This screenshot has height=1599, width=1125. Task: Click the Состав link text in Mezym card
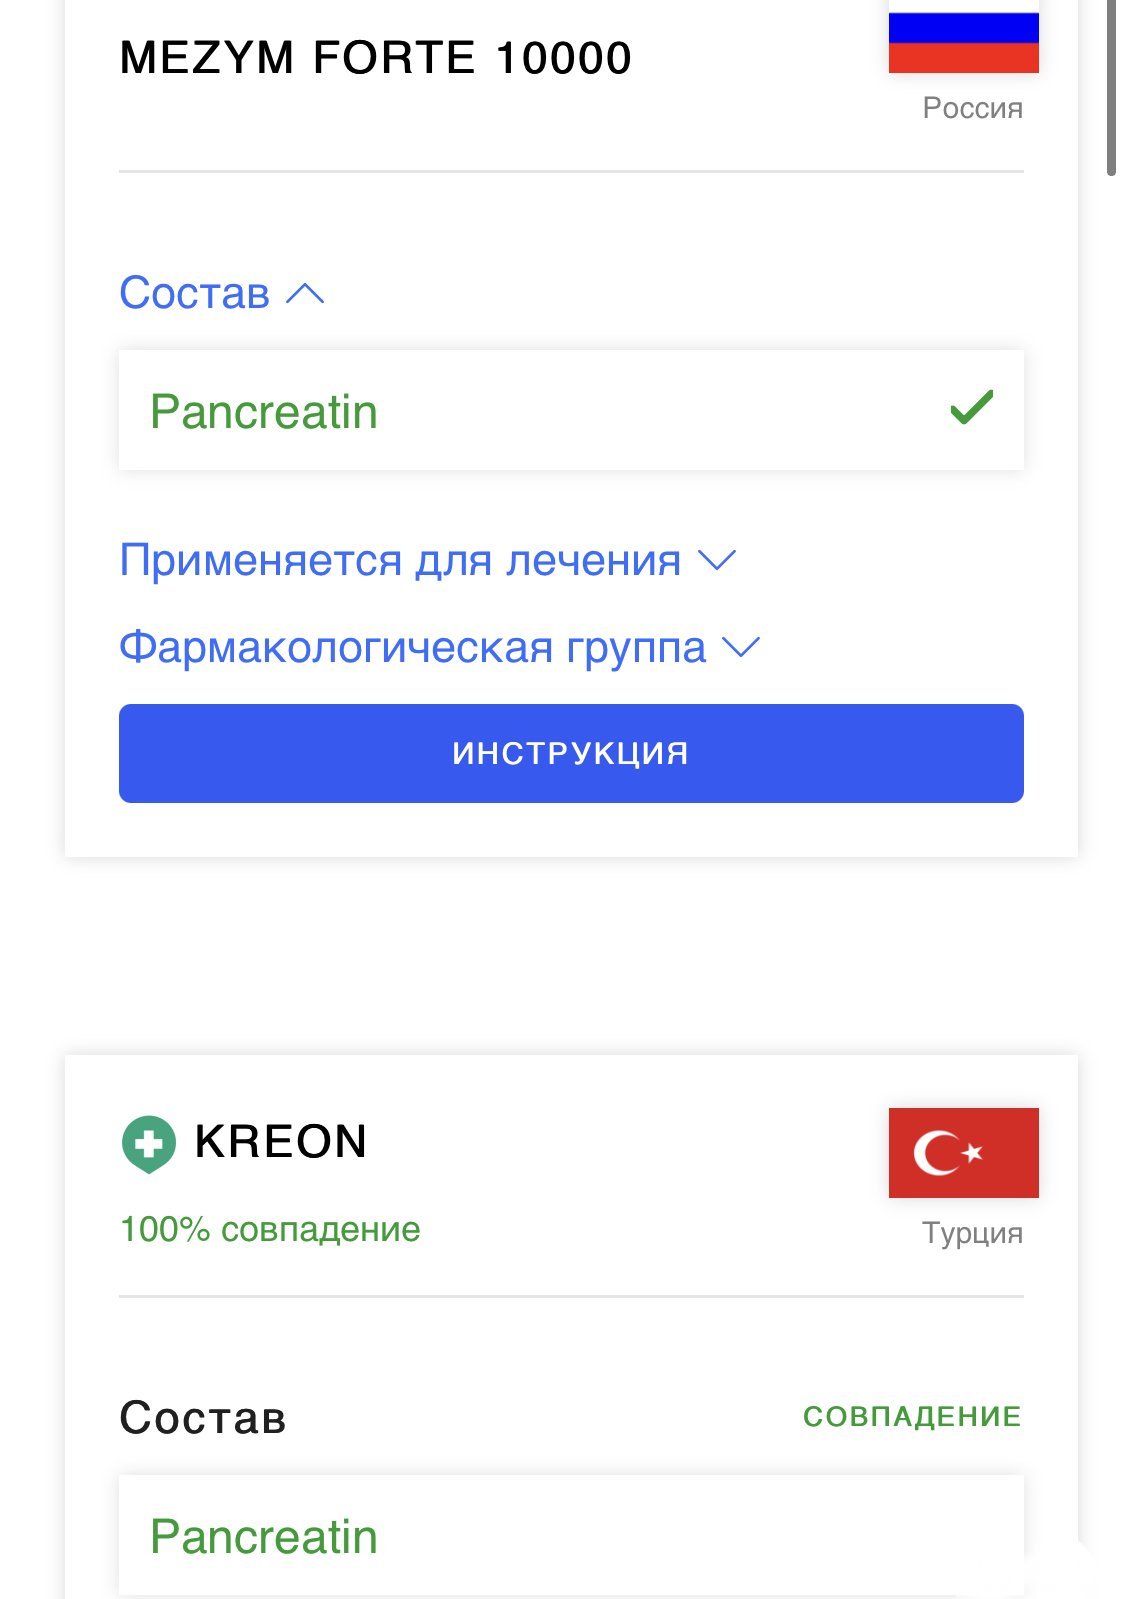coord(195,293)
